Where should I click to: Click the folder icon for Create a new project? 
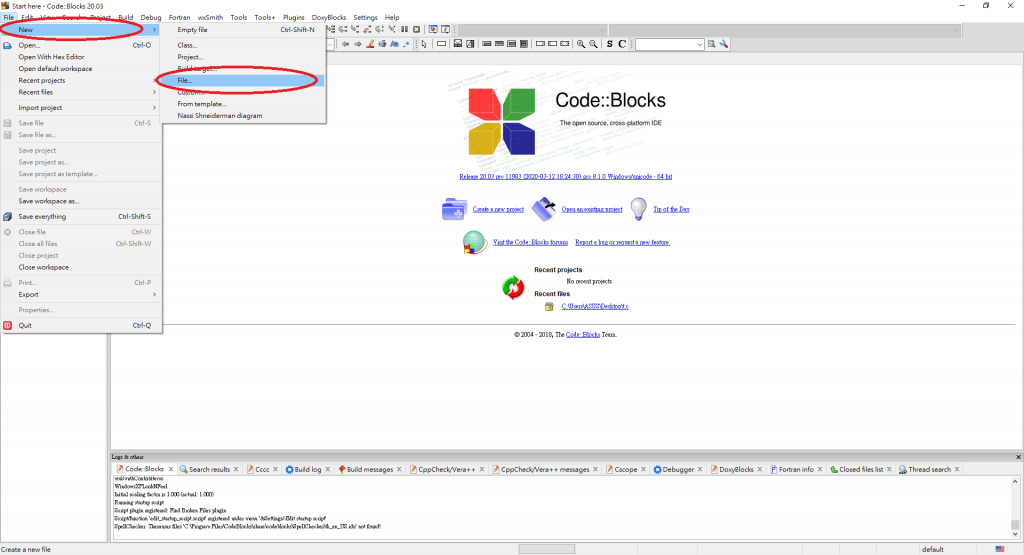[x=454, y=209]
